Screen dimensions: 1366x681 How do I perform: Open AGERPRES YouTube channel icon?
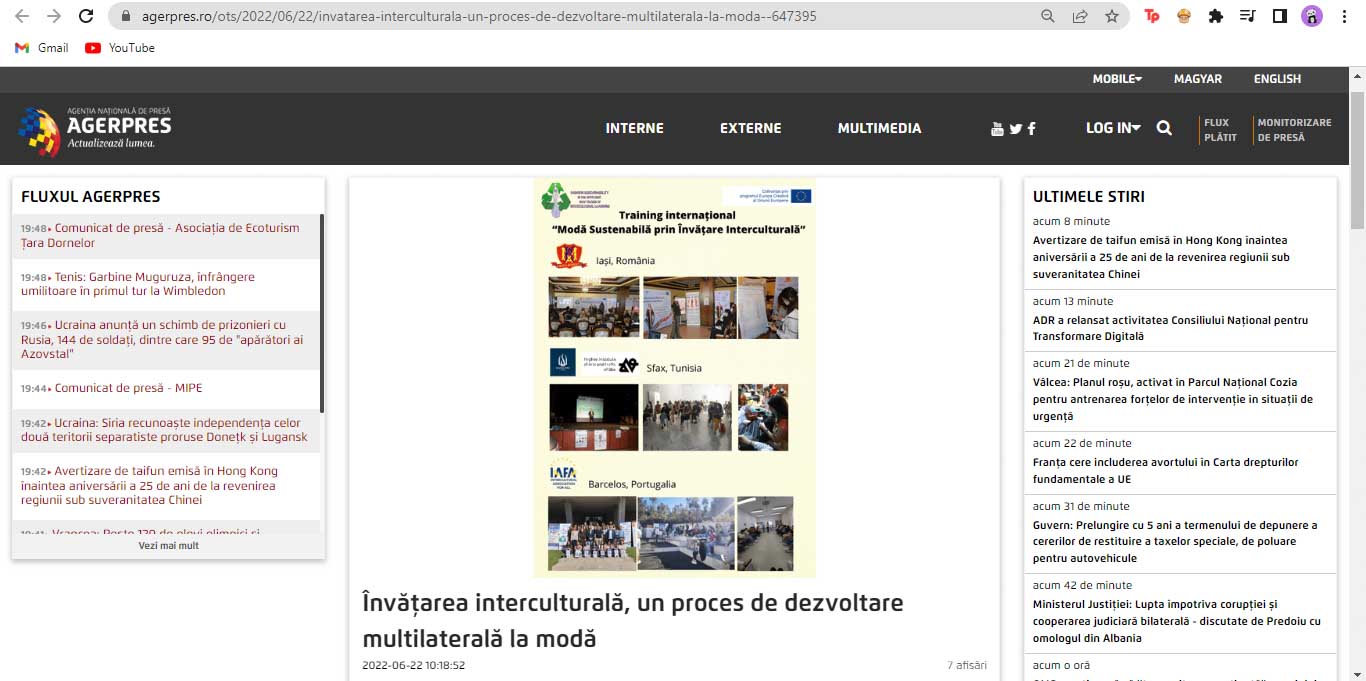pos(997,129)
